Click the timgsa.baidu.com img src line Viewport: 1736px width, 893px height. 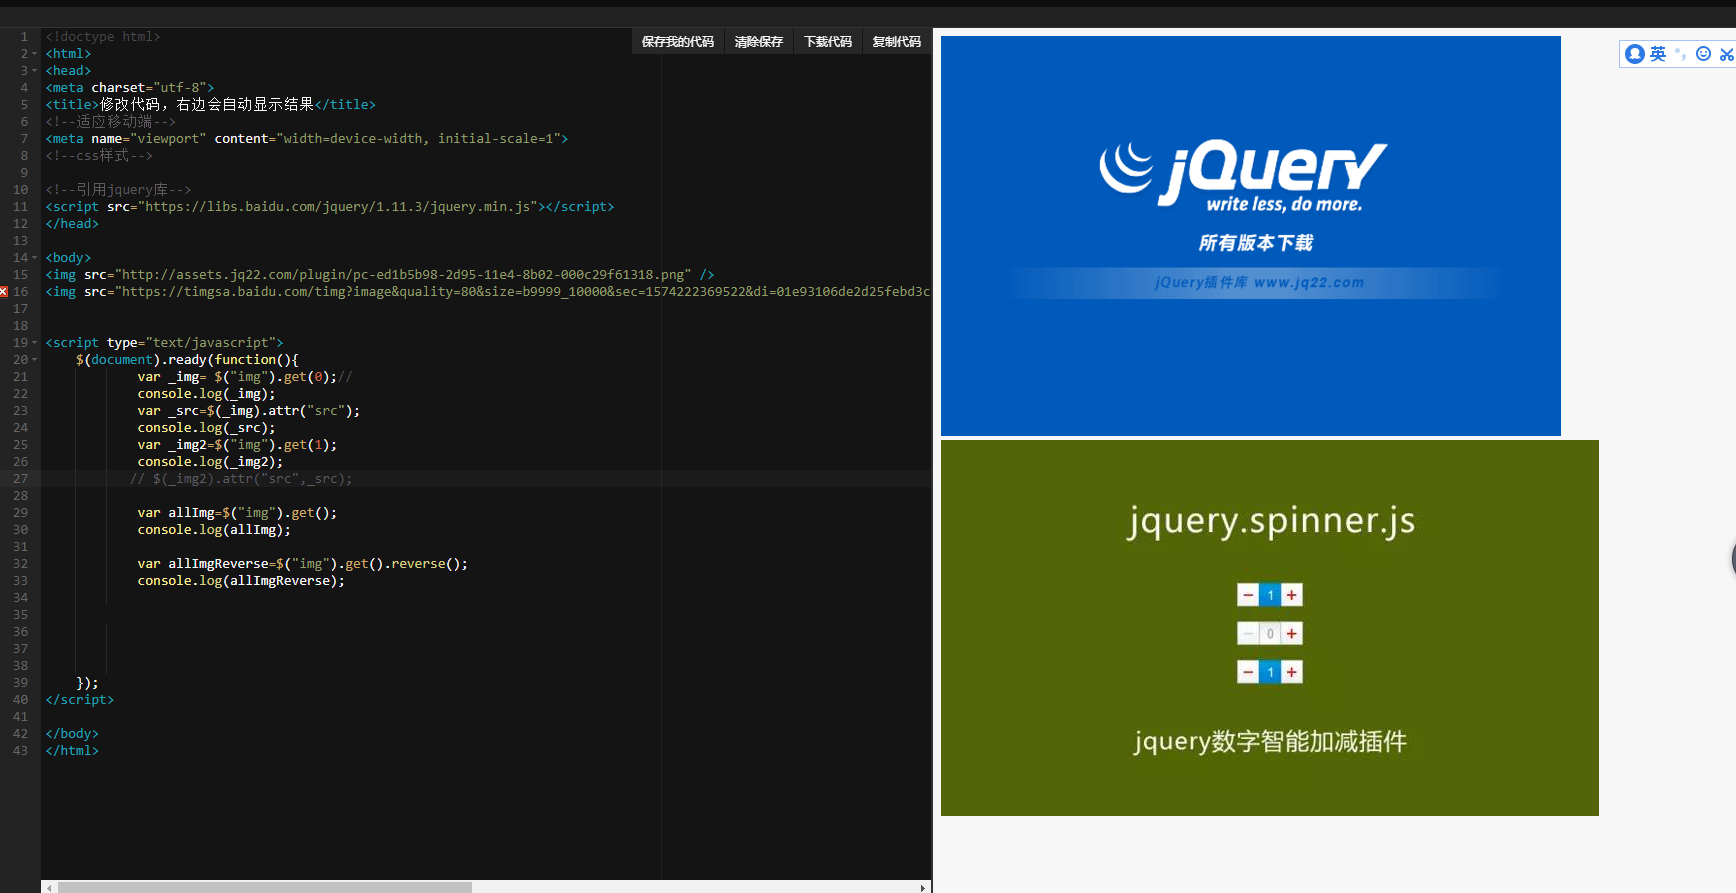pos(488,292)
